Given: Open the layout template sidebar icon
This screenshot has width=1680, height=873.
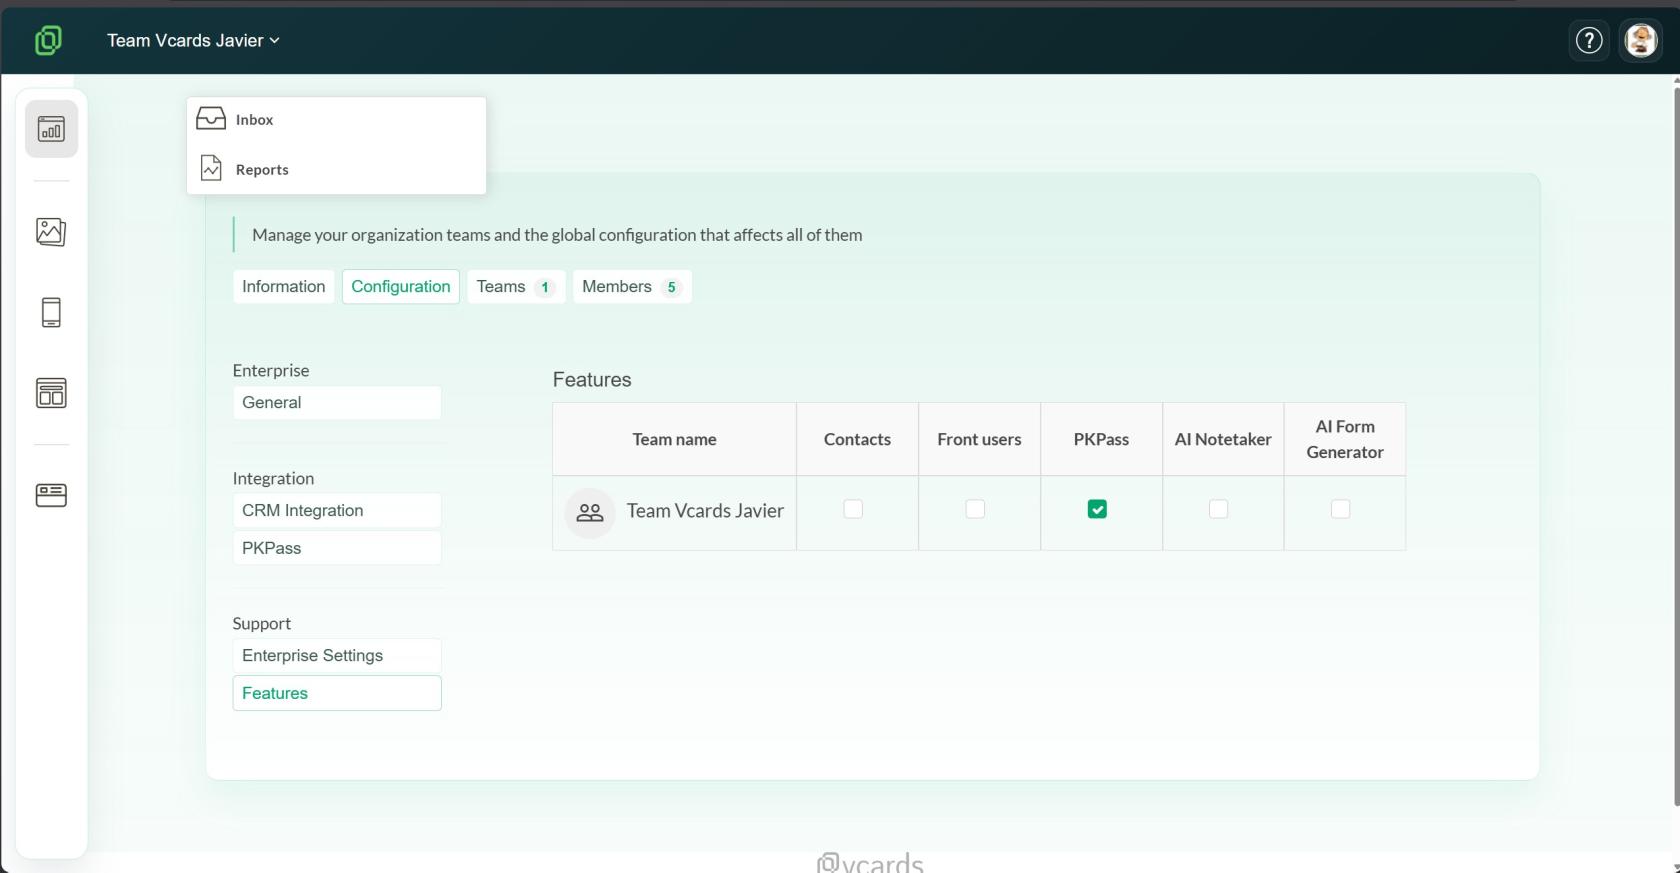Looking at the screenshot, I should point(51,393).
